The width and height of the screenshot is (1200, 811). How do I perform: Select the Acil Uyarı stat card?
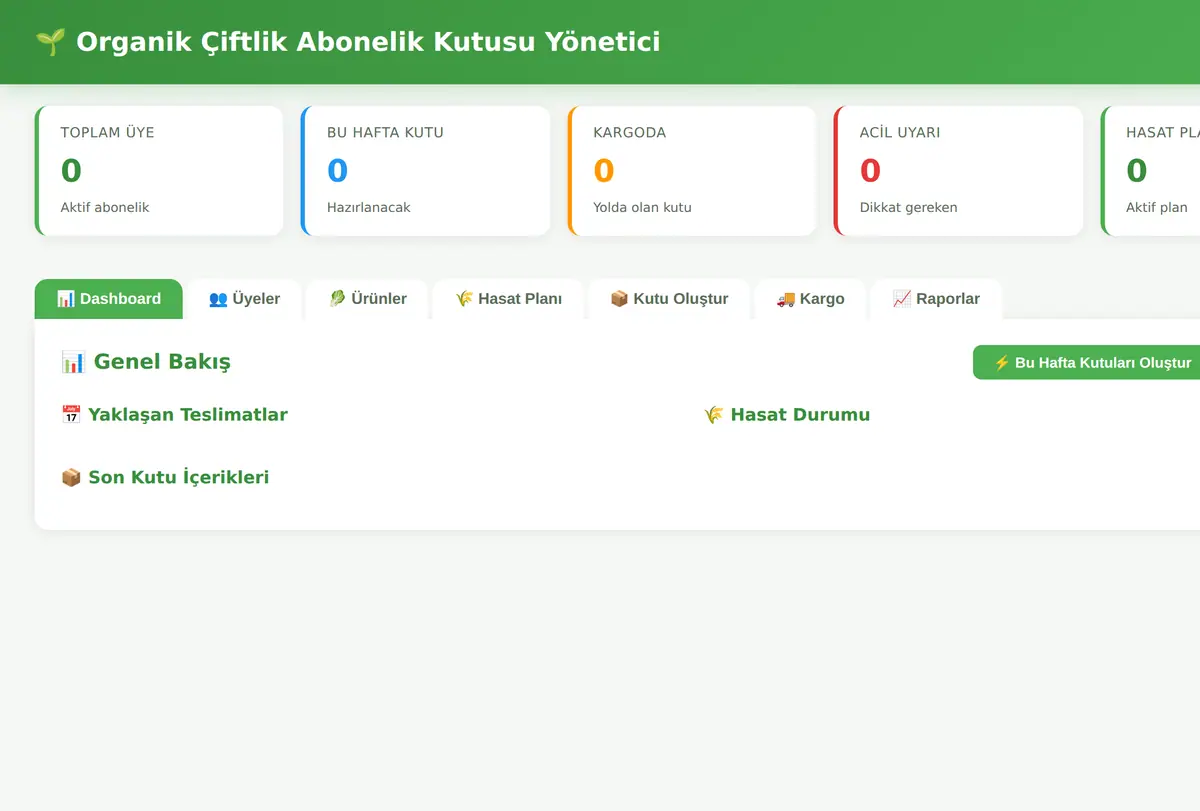pos(959,171)
